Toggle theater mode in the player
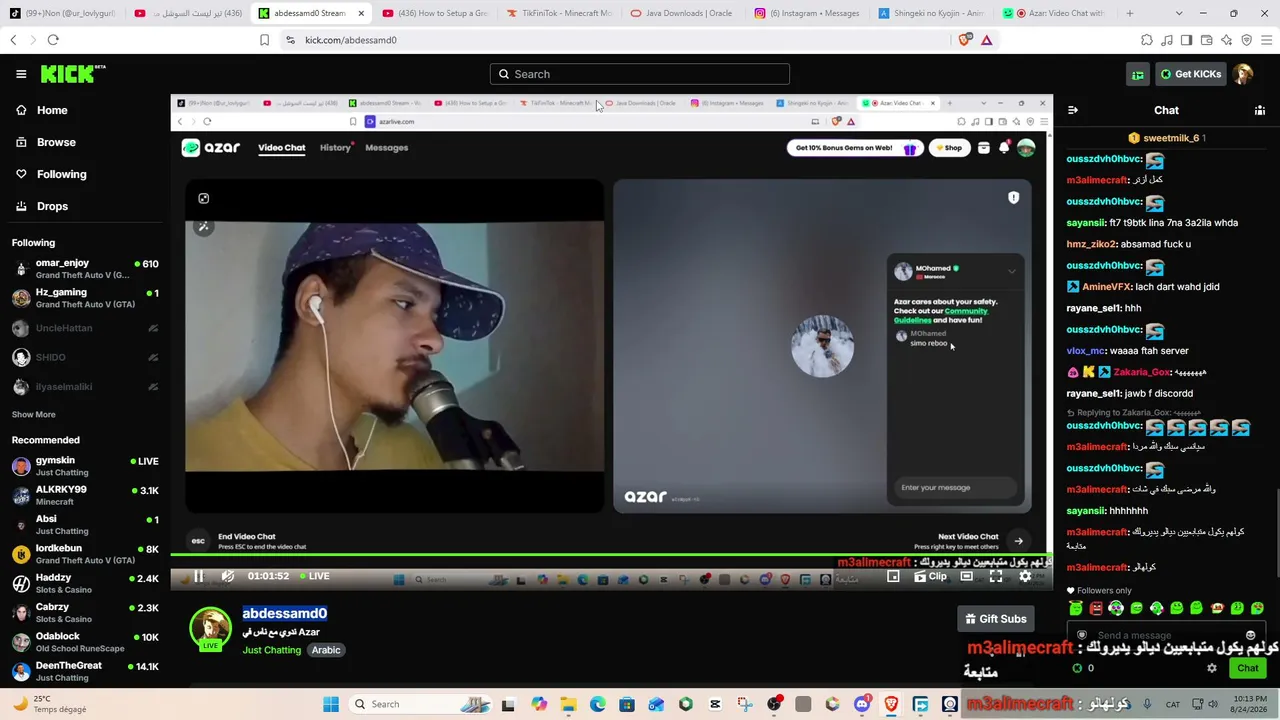1280x720 pixels. (x=967, y=576)
